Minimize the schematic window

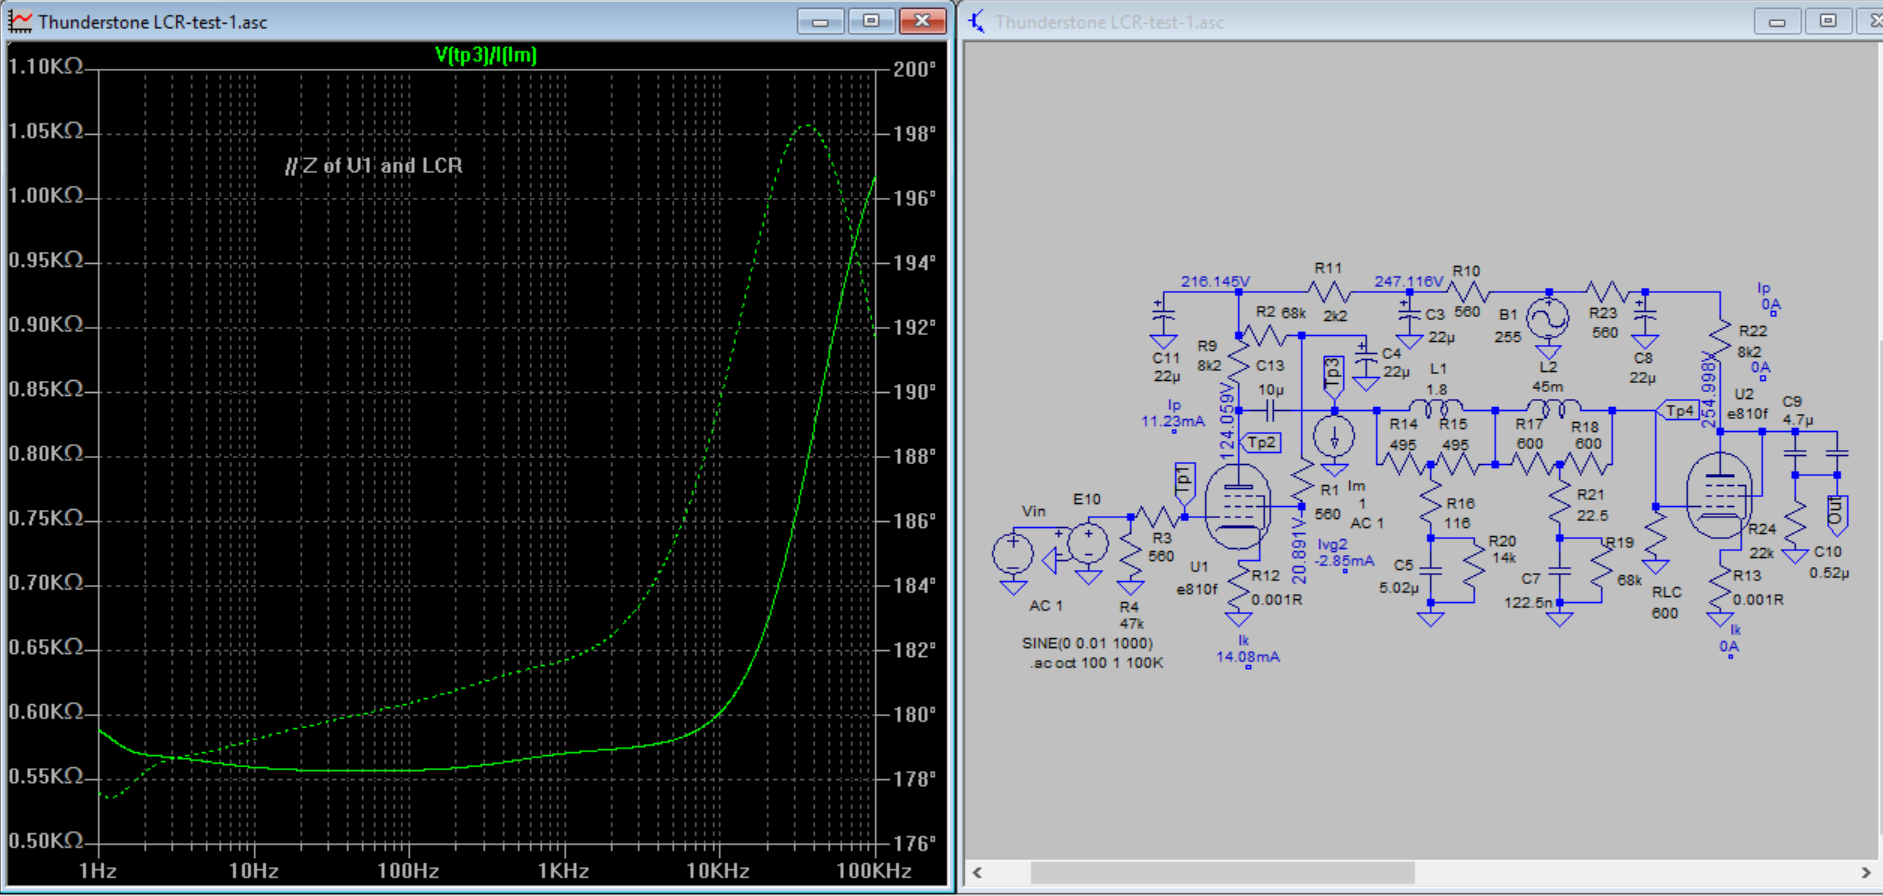(x=1777, y=21)
